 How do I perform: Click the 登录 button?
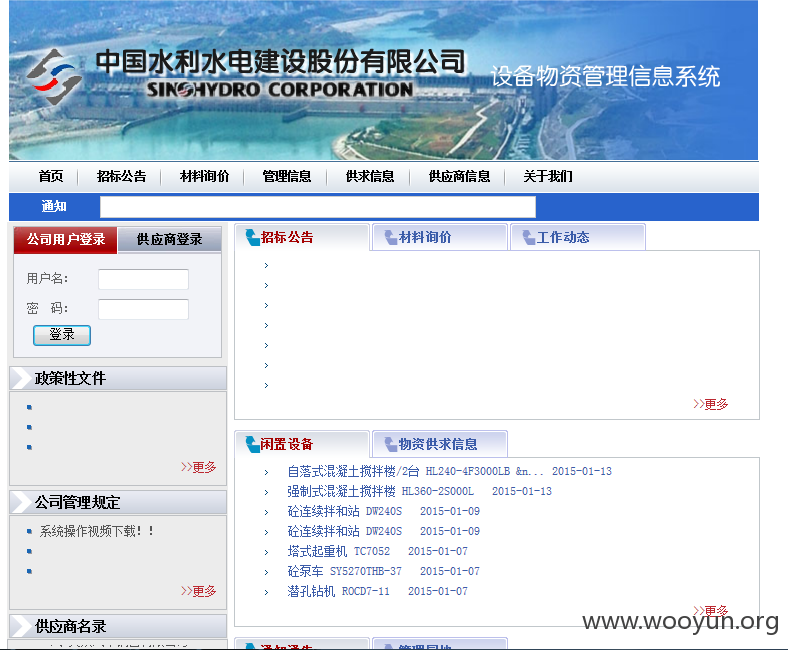click(x=62, y=335)
